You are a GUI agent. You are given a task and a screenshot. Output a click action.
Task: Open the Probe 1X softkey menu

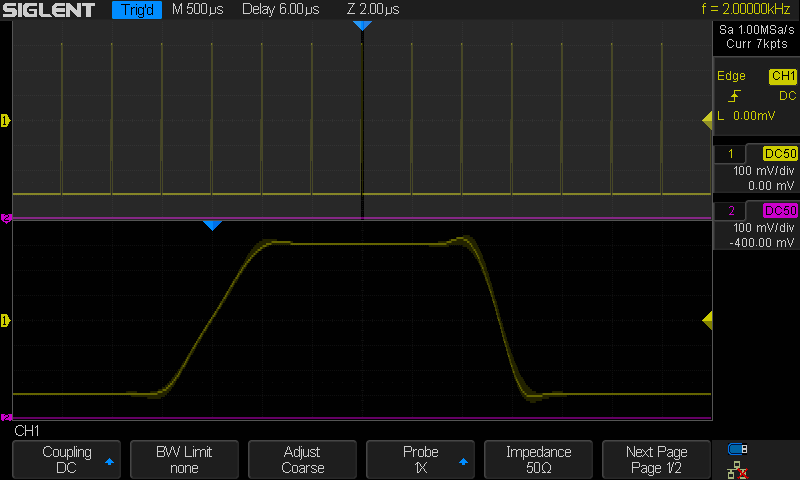[420, 460]
